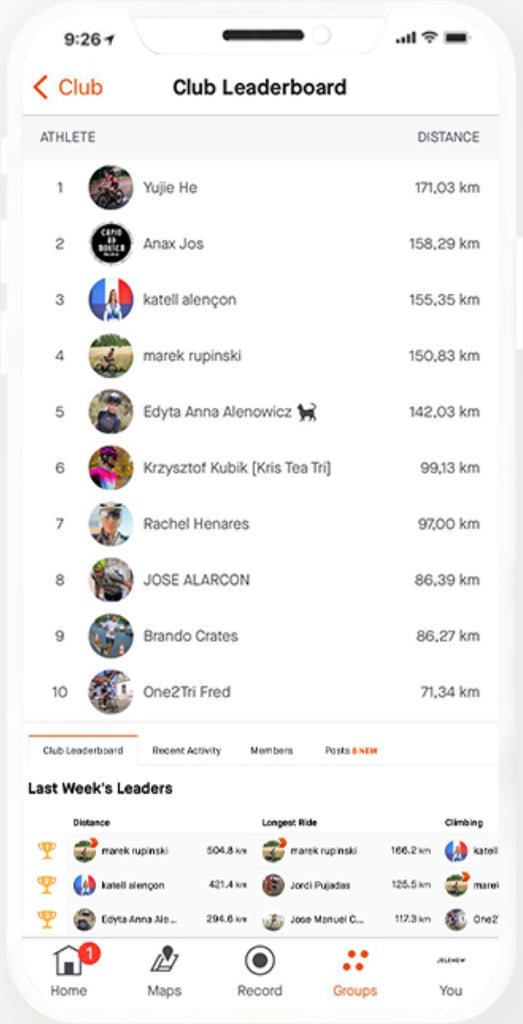Viewport: 523px width, 1024px height.
Task: Open katell alençon's leaderboard entry
Action: coord(261,300)
